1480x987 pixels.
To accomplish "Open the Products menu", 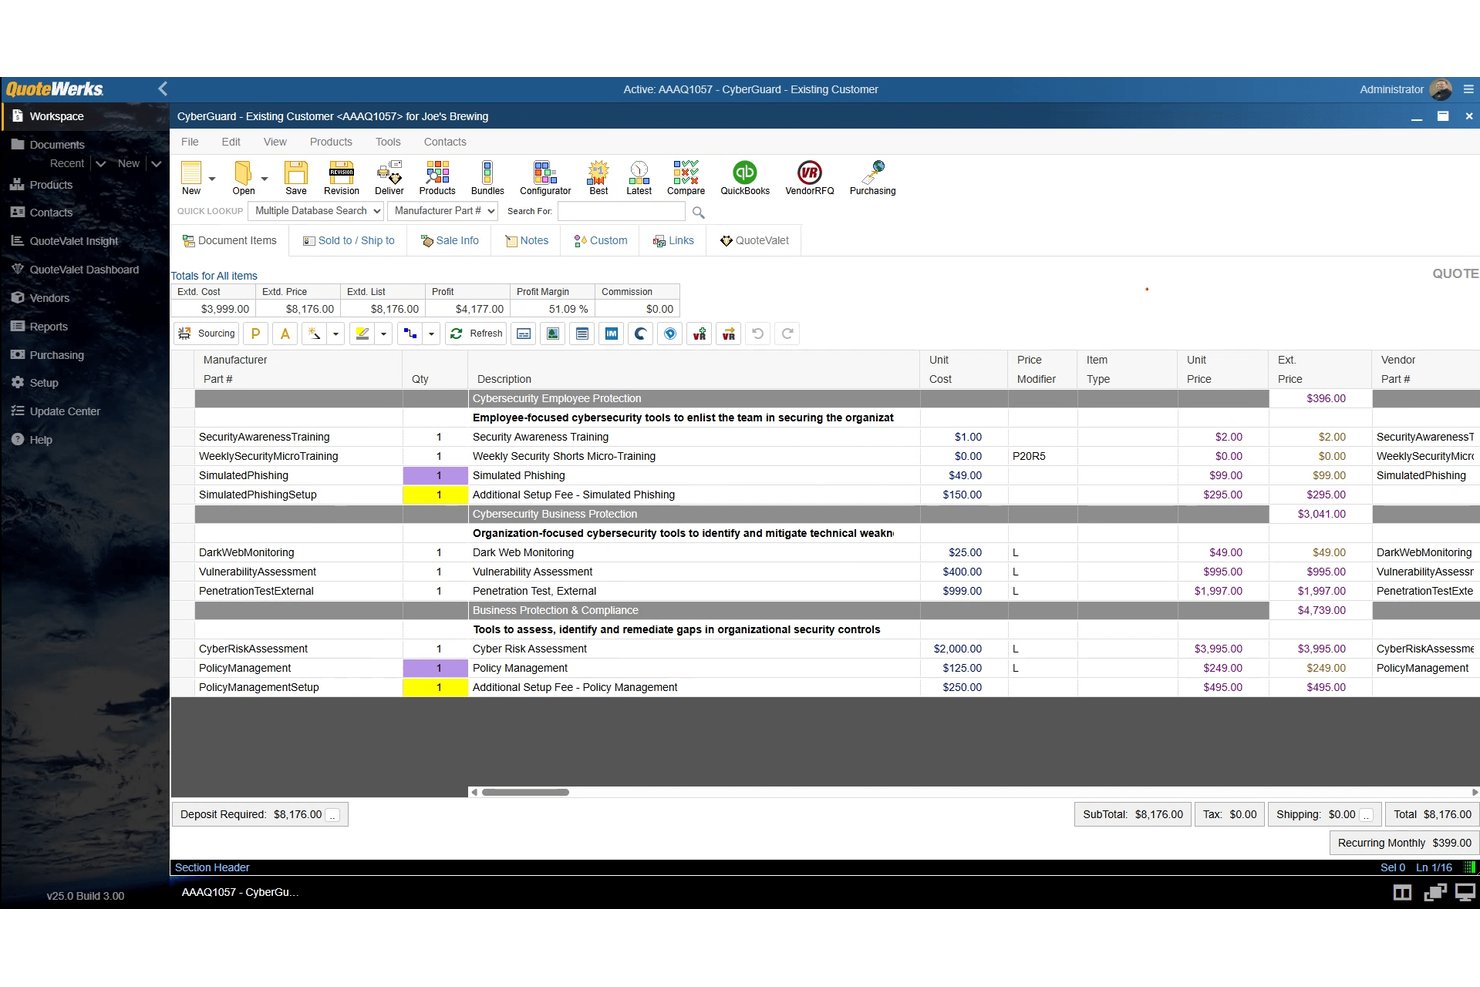I will pos(331,142).
